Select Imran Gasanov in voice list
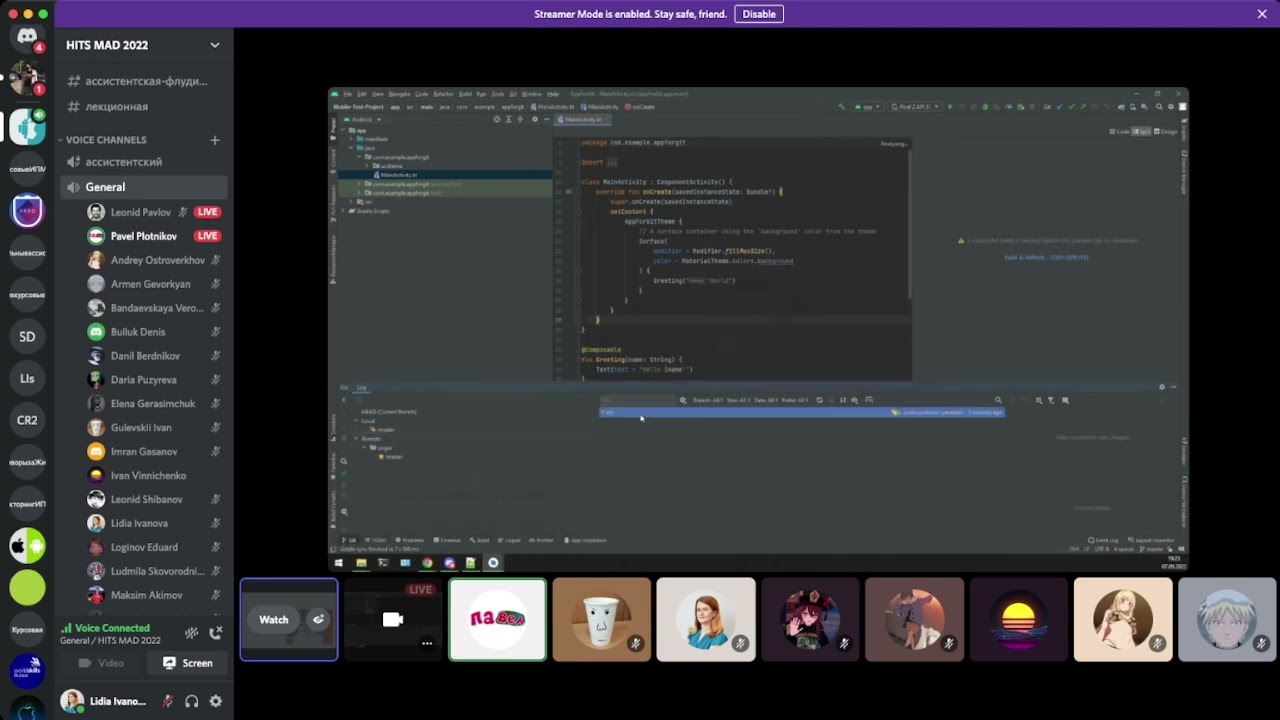 coord(155,452)
